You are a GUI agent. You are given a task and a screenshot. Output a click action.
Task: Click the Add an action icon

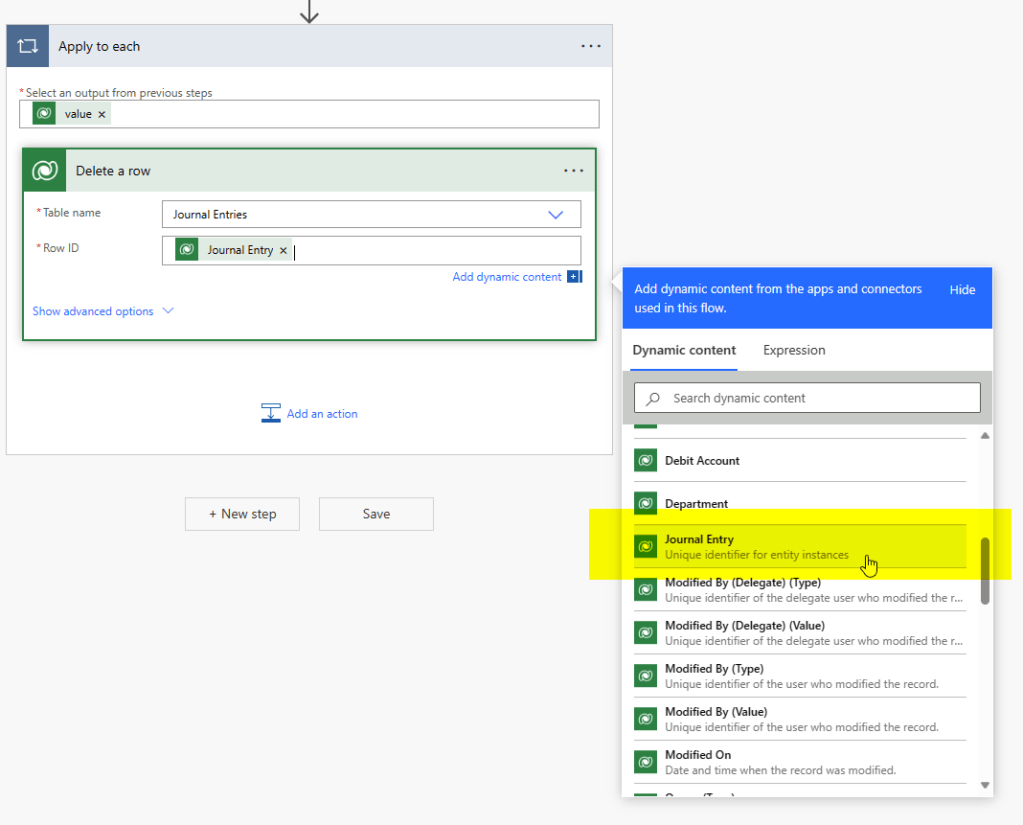click(271, 413)
